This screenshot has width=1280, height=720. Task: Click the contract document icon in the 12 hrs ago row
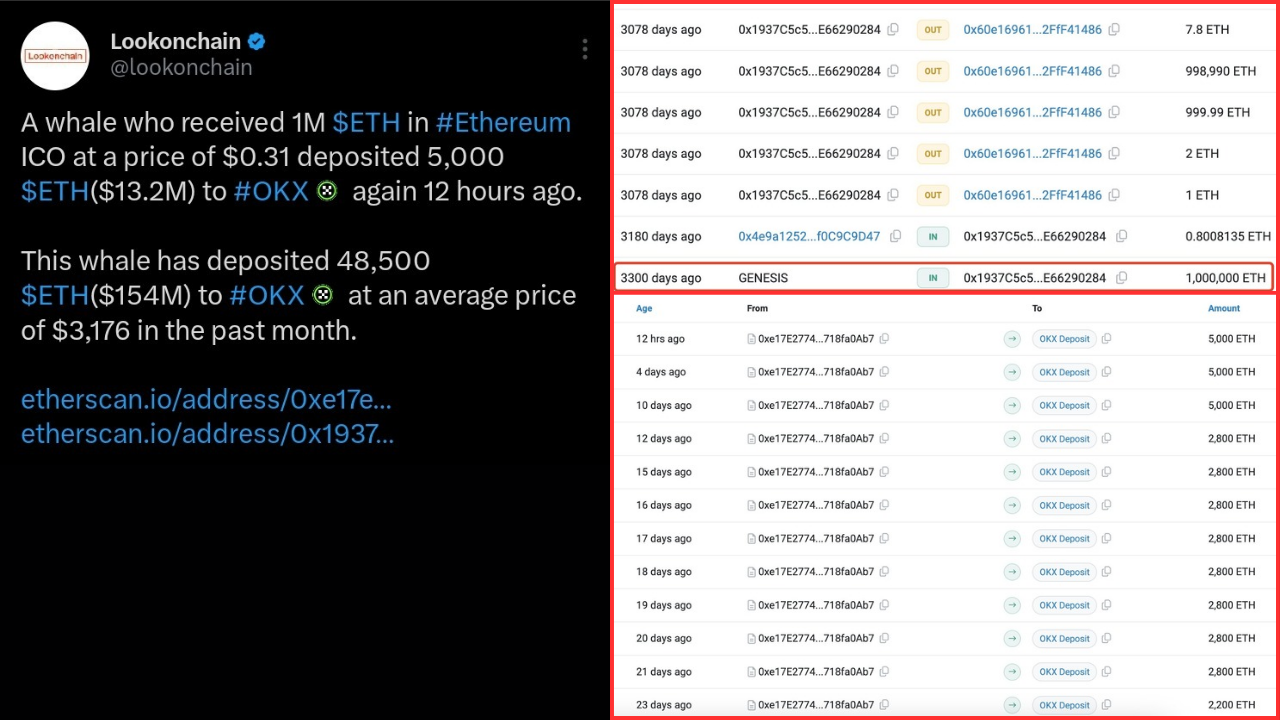(751, 339)
